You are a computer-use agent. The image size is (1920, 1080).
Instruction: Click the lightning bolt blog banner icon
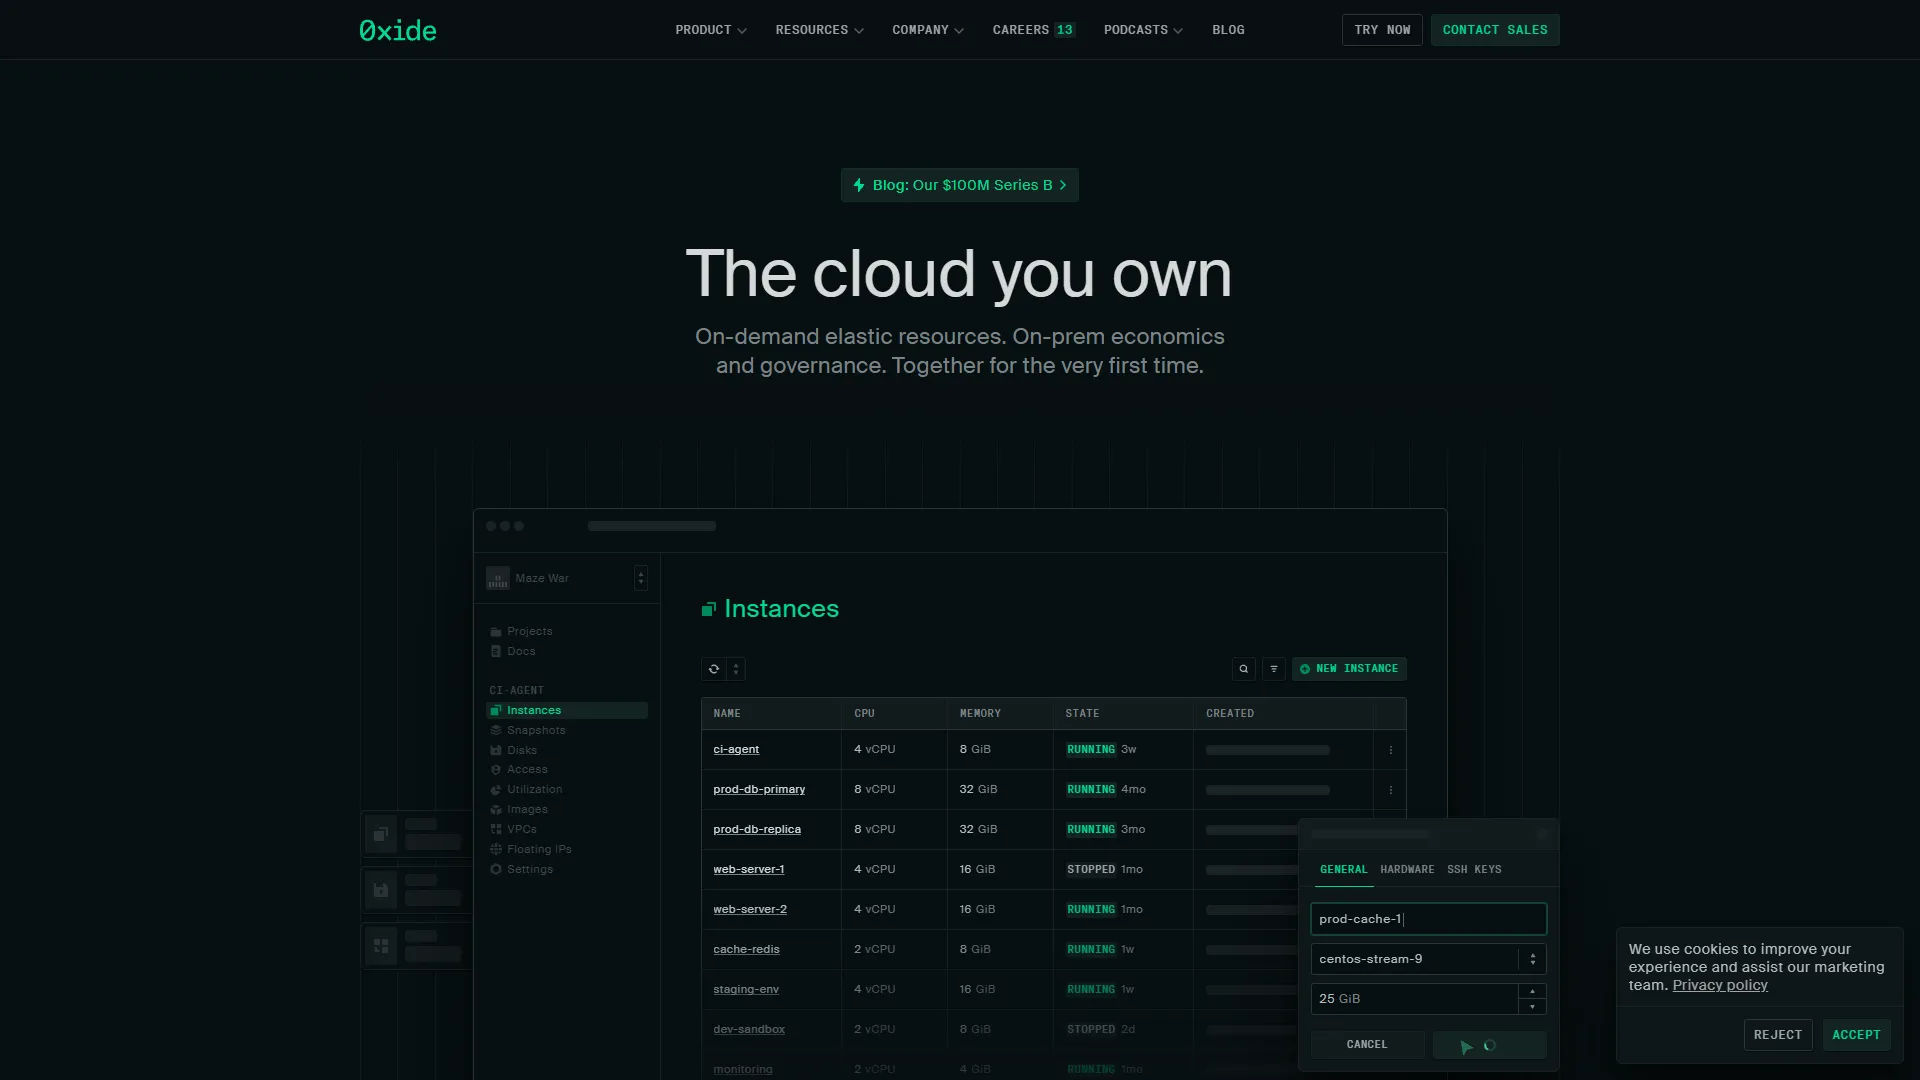[x=859, y=185]
